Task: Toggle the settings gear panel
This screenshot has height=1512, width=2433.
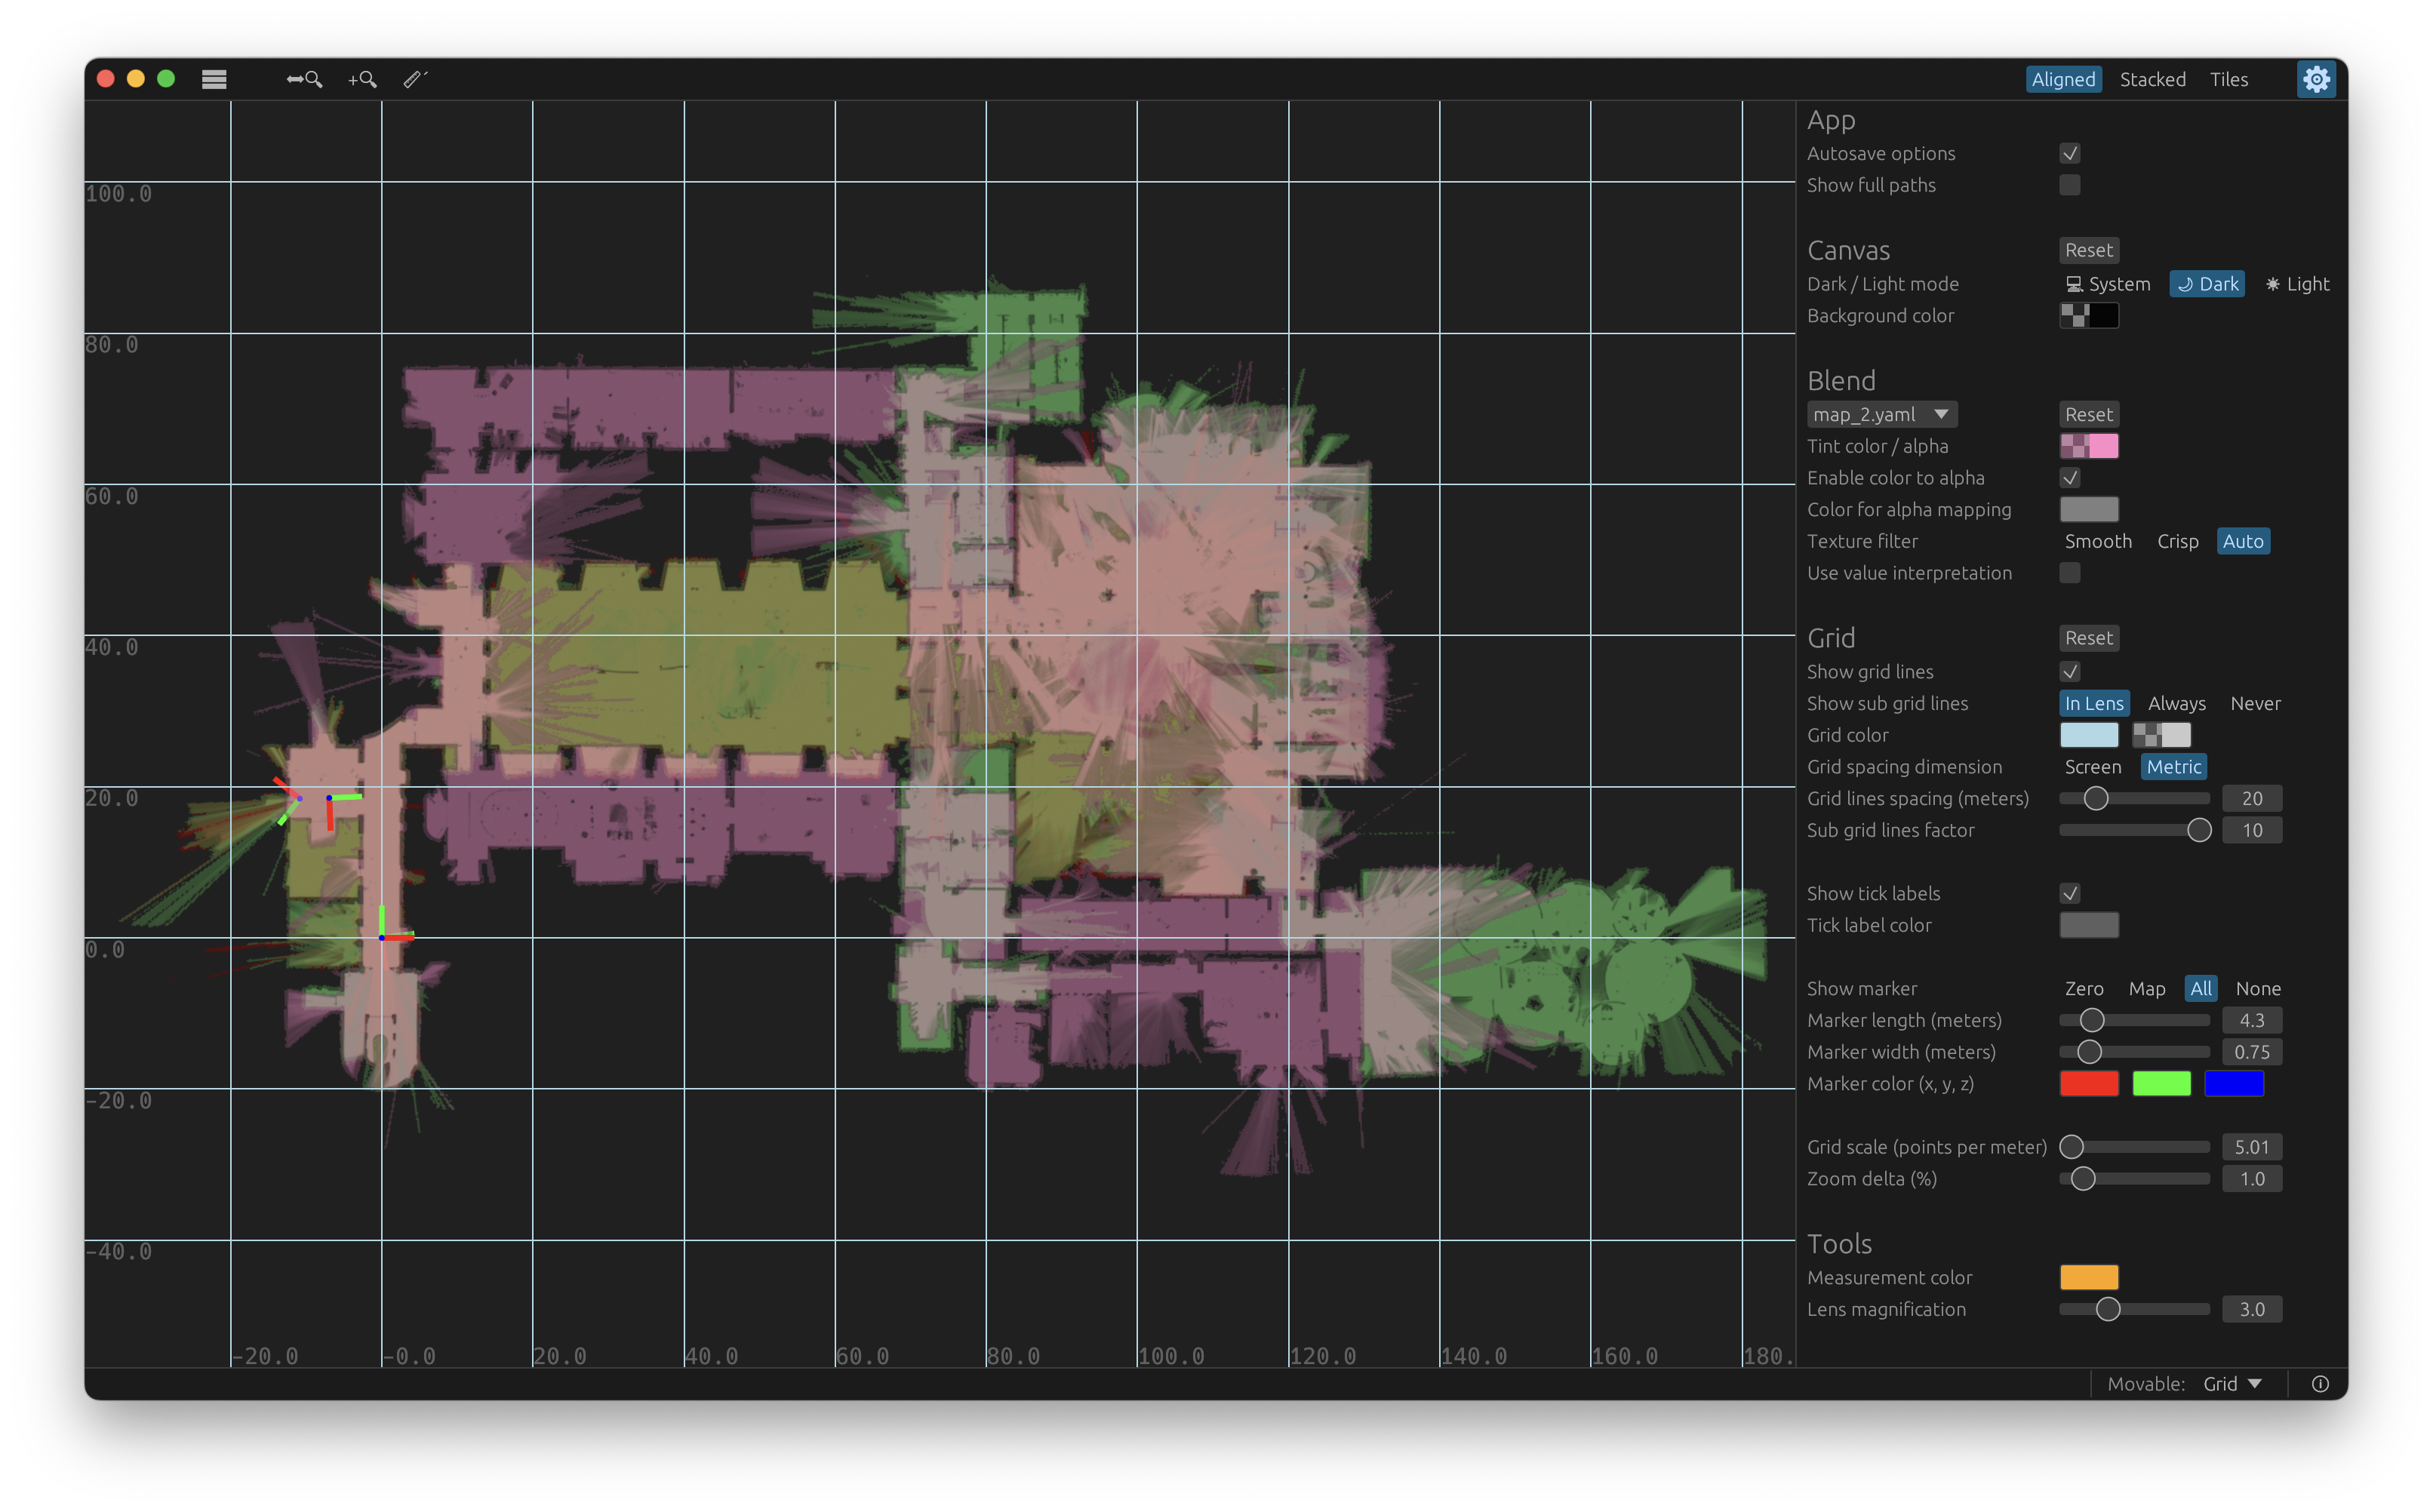Action: [x=2316, y=79]
